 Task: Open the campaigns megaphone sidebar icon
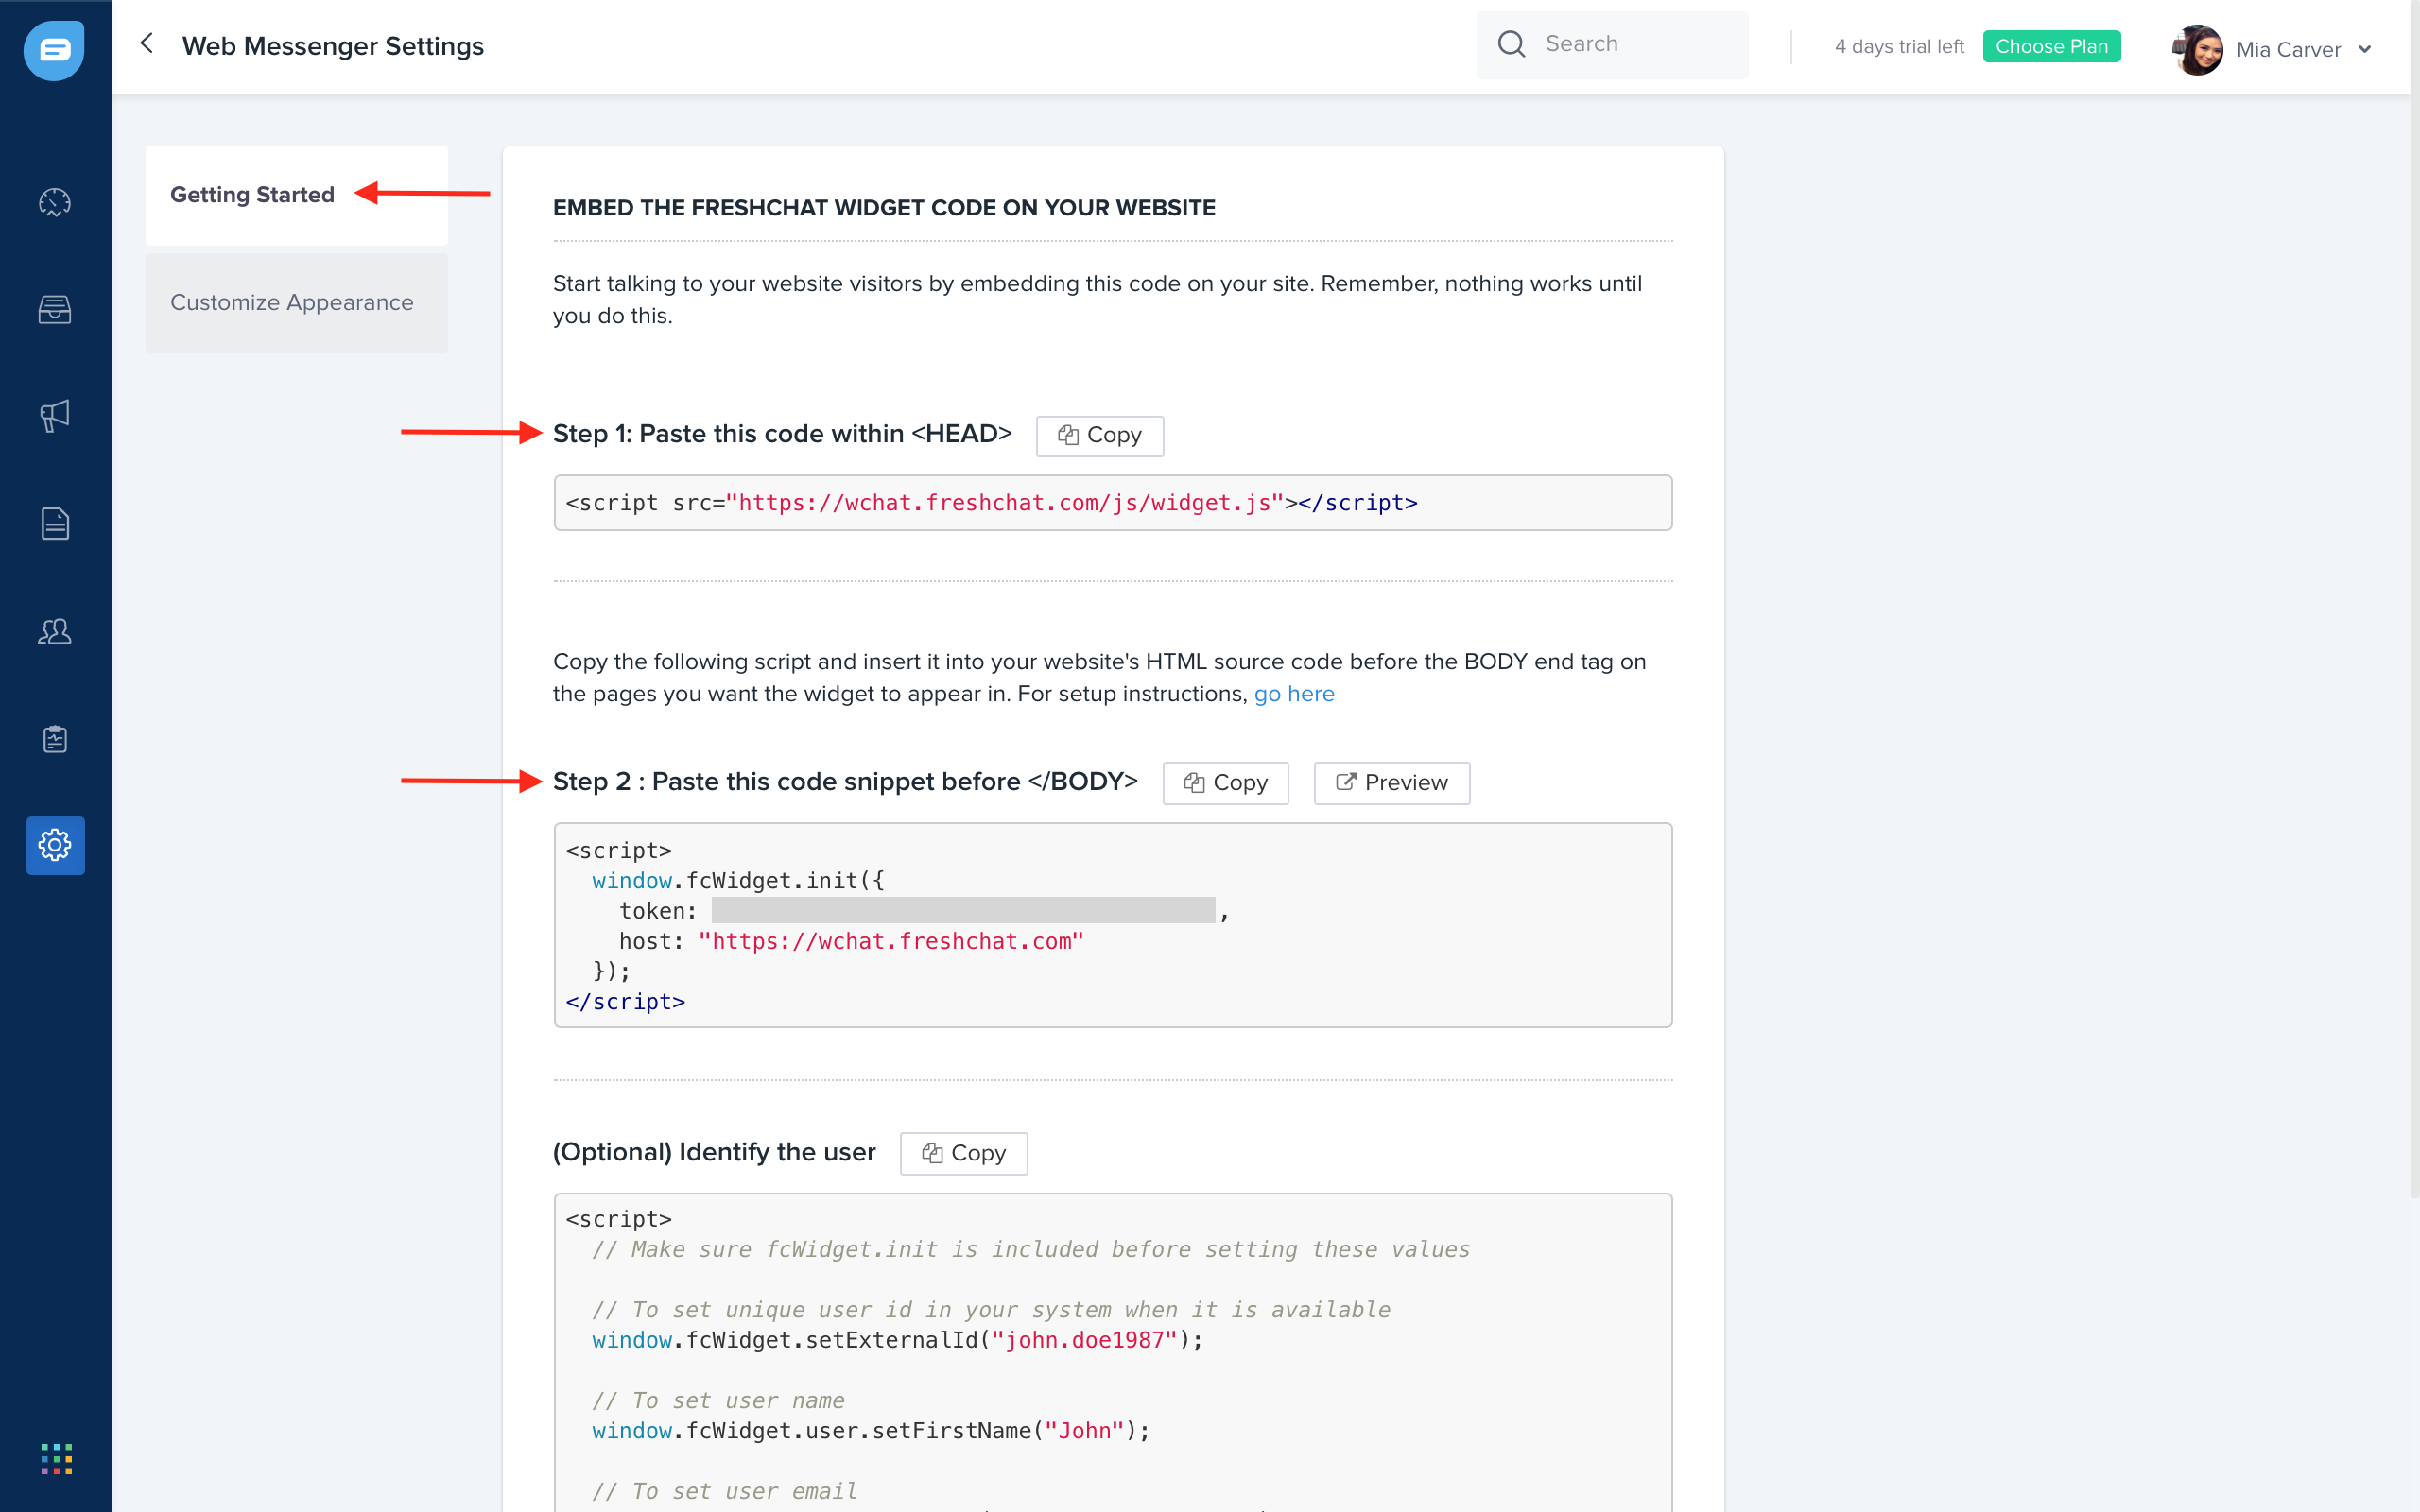pyautogui.click(x=55, y=416)
